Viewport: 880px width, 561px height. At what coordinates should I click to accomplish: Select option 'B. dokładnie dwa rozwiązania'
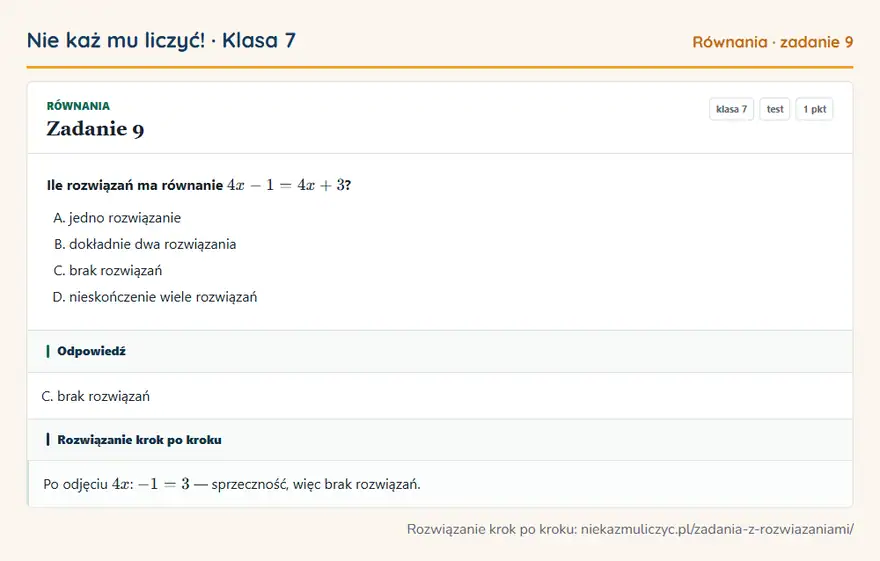145,244
